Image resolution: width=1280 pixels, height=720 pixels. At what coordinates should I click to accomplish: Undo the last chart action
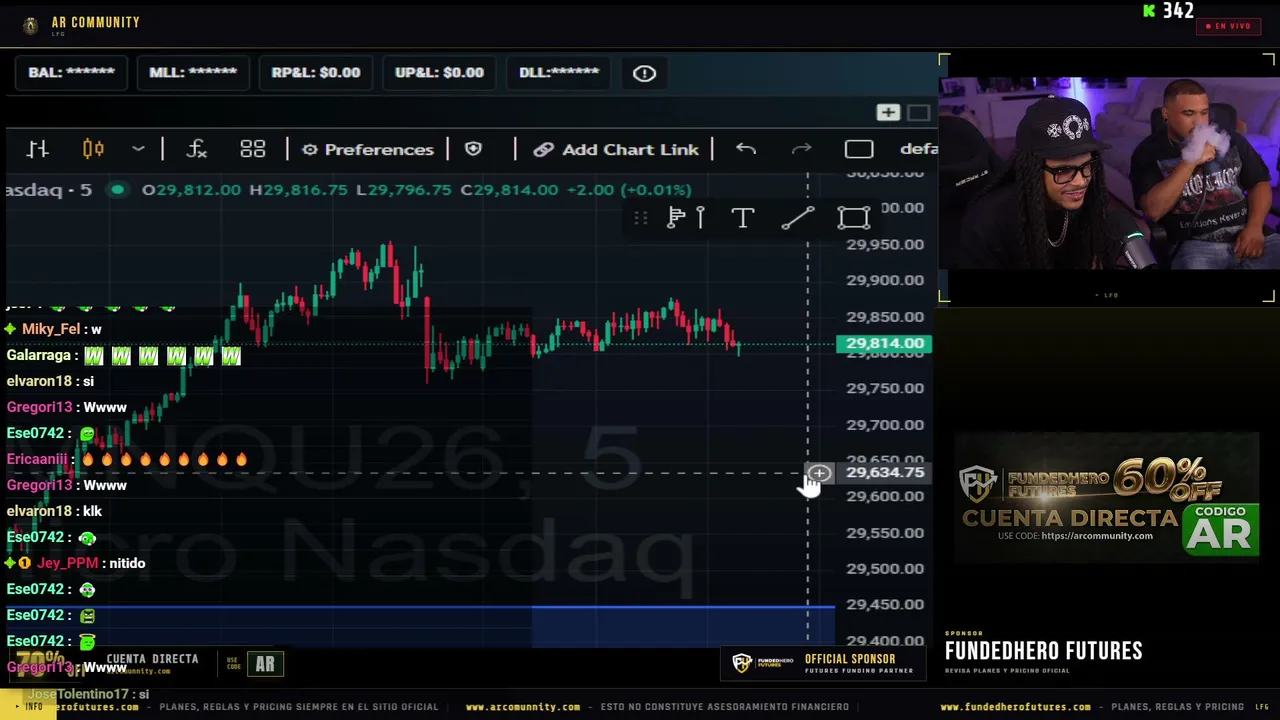tap(746, 149)
